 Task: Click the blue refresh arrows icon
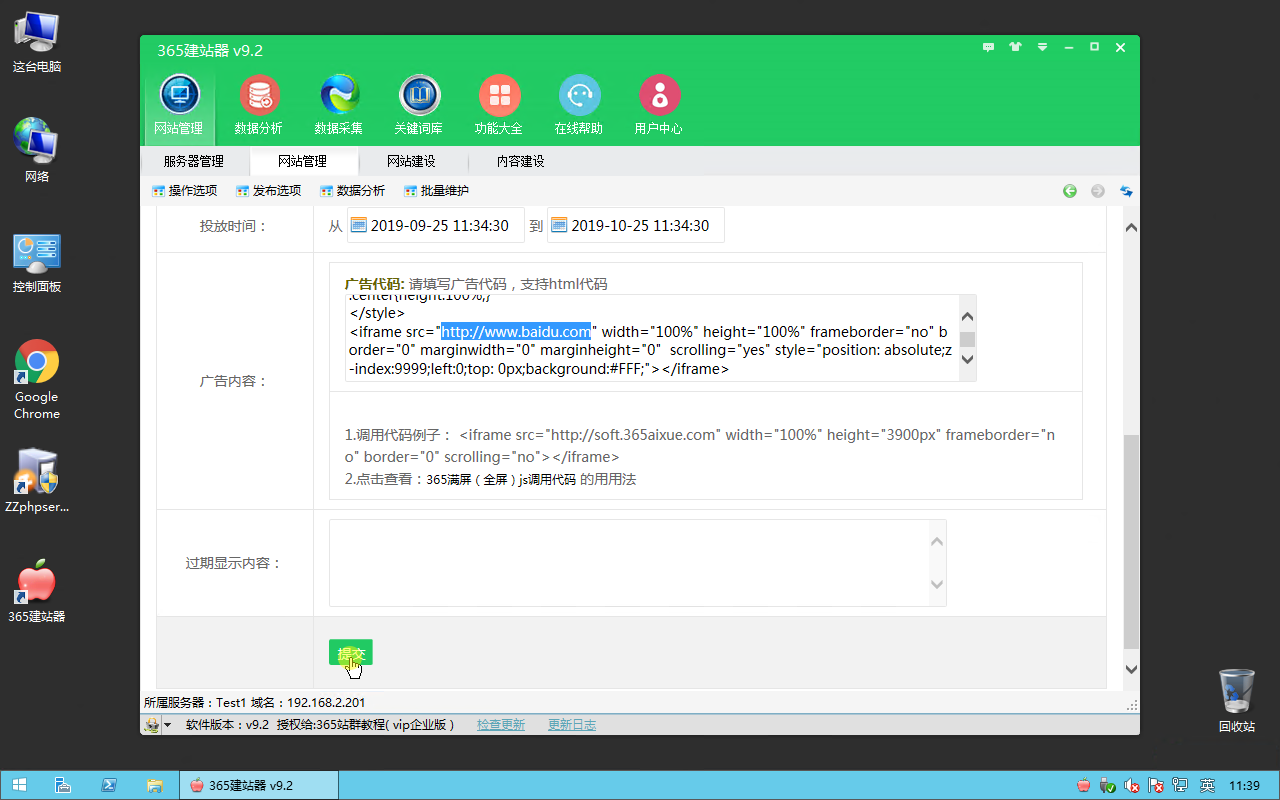click(1126, 191)
